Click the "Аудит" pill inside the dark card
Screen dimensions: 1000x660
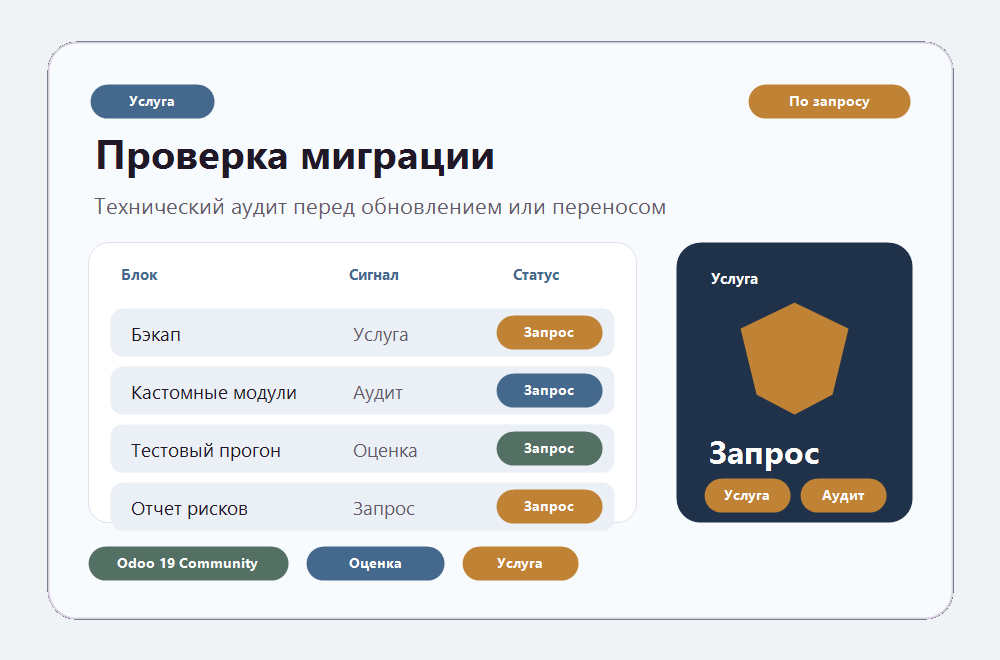click(x=843, y=495)
